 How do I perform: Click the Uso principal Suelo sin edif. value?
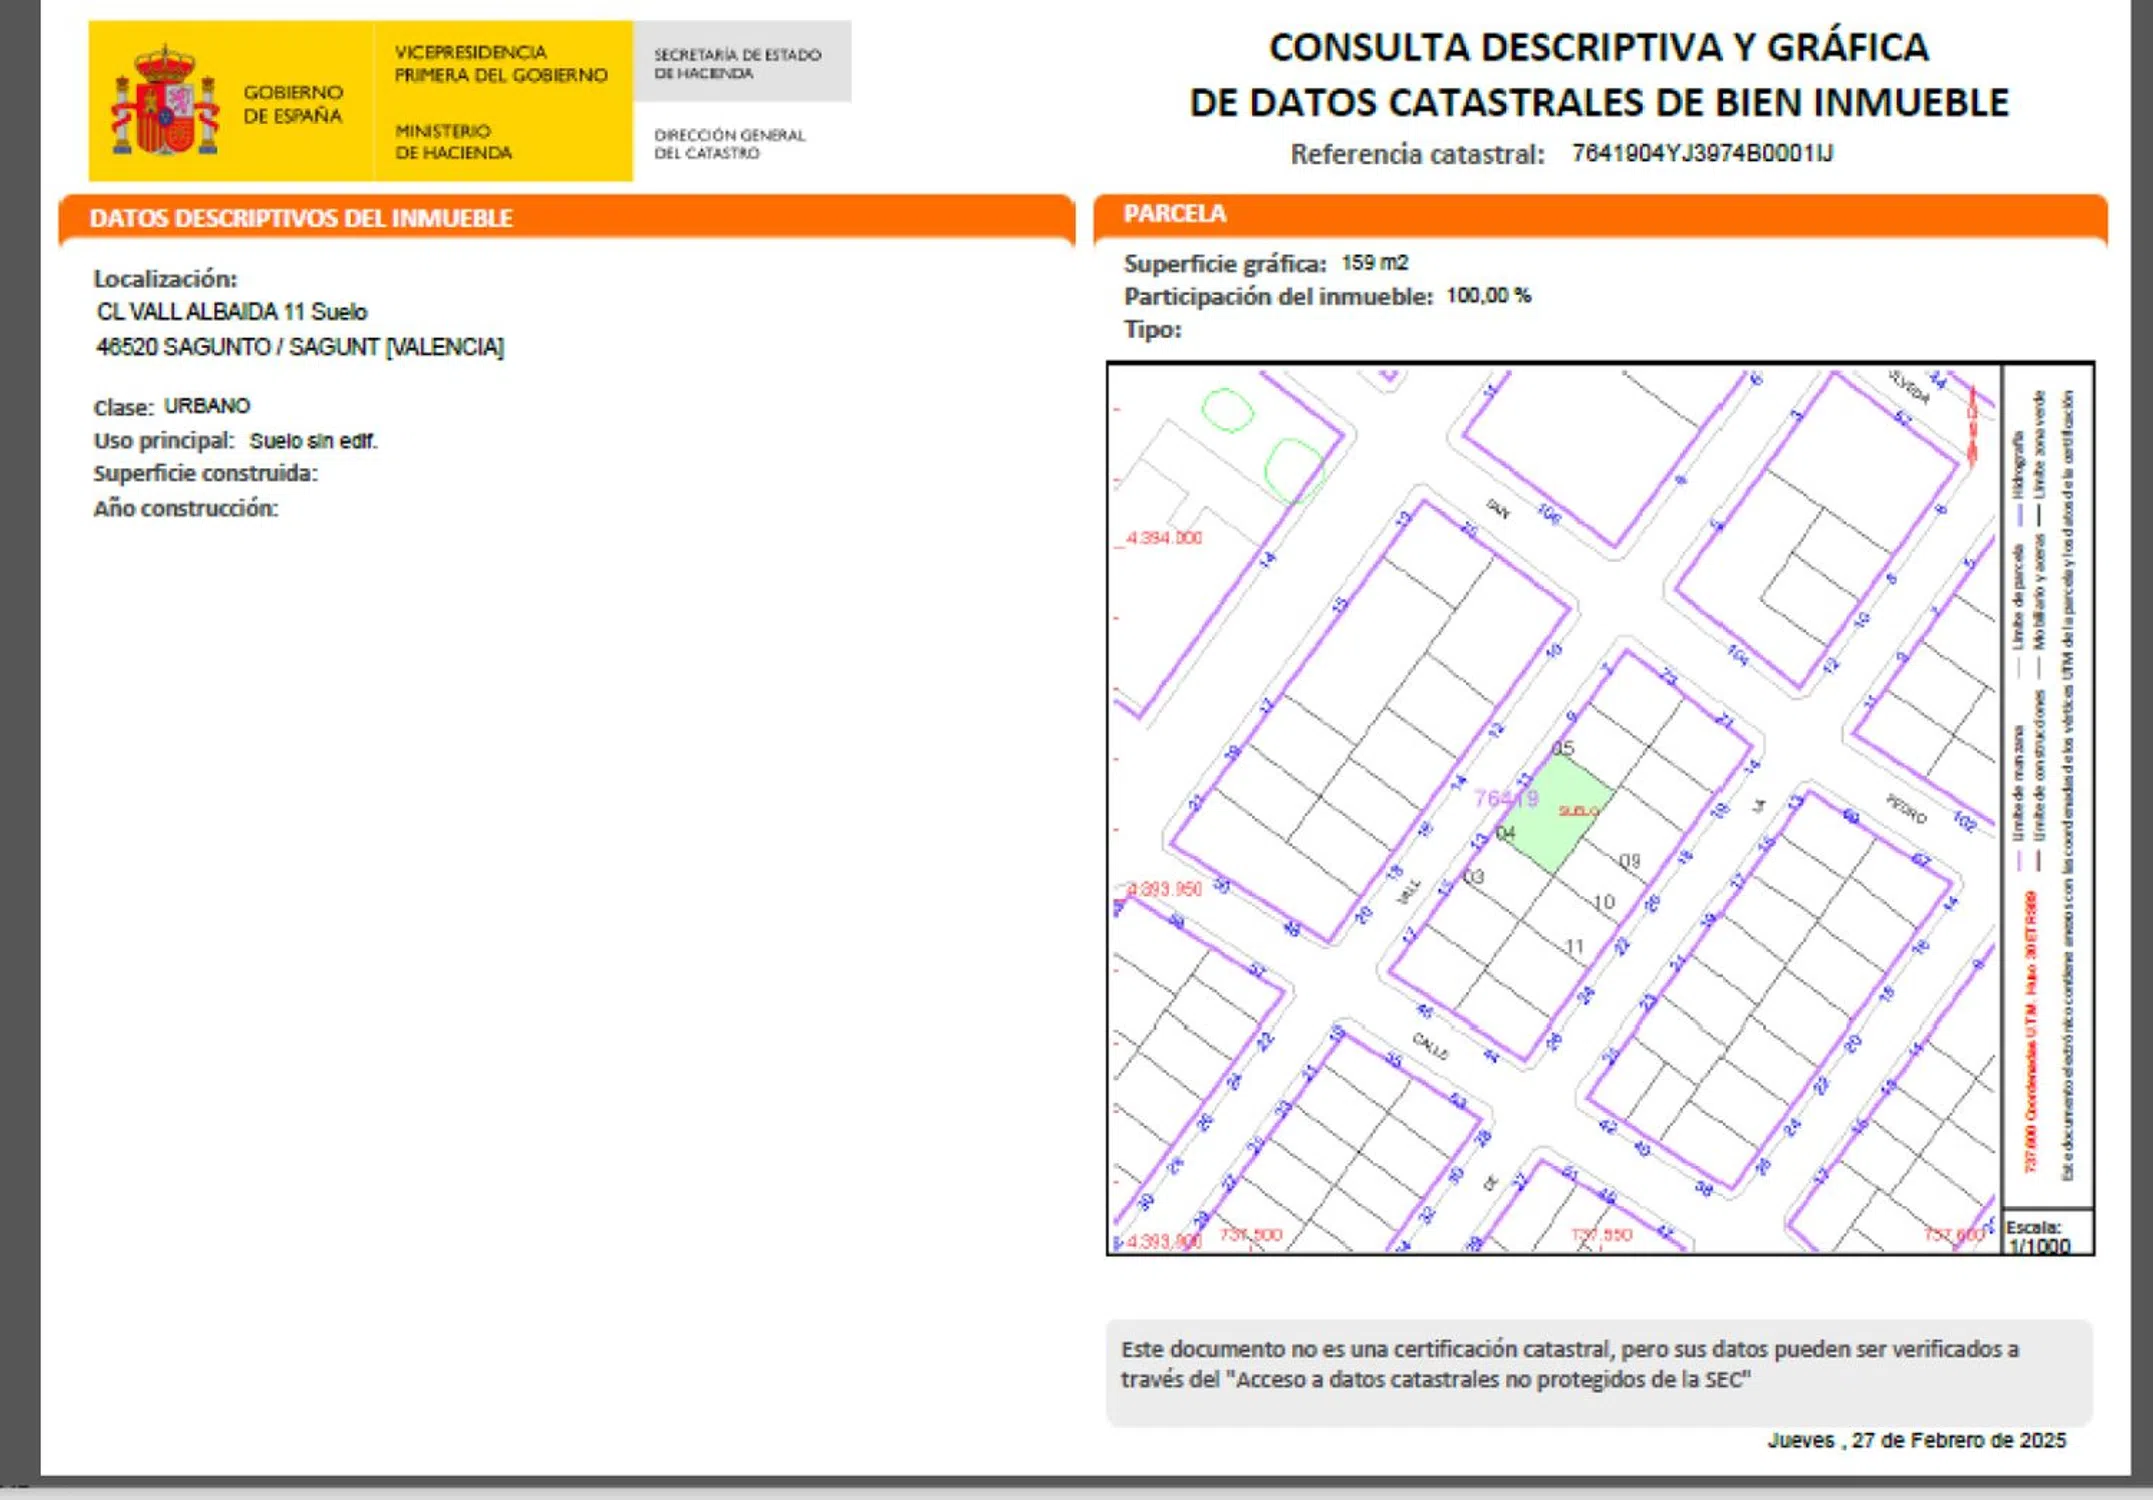click(313, 441)
